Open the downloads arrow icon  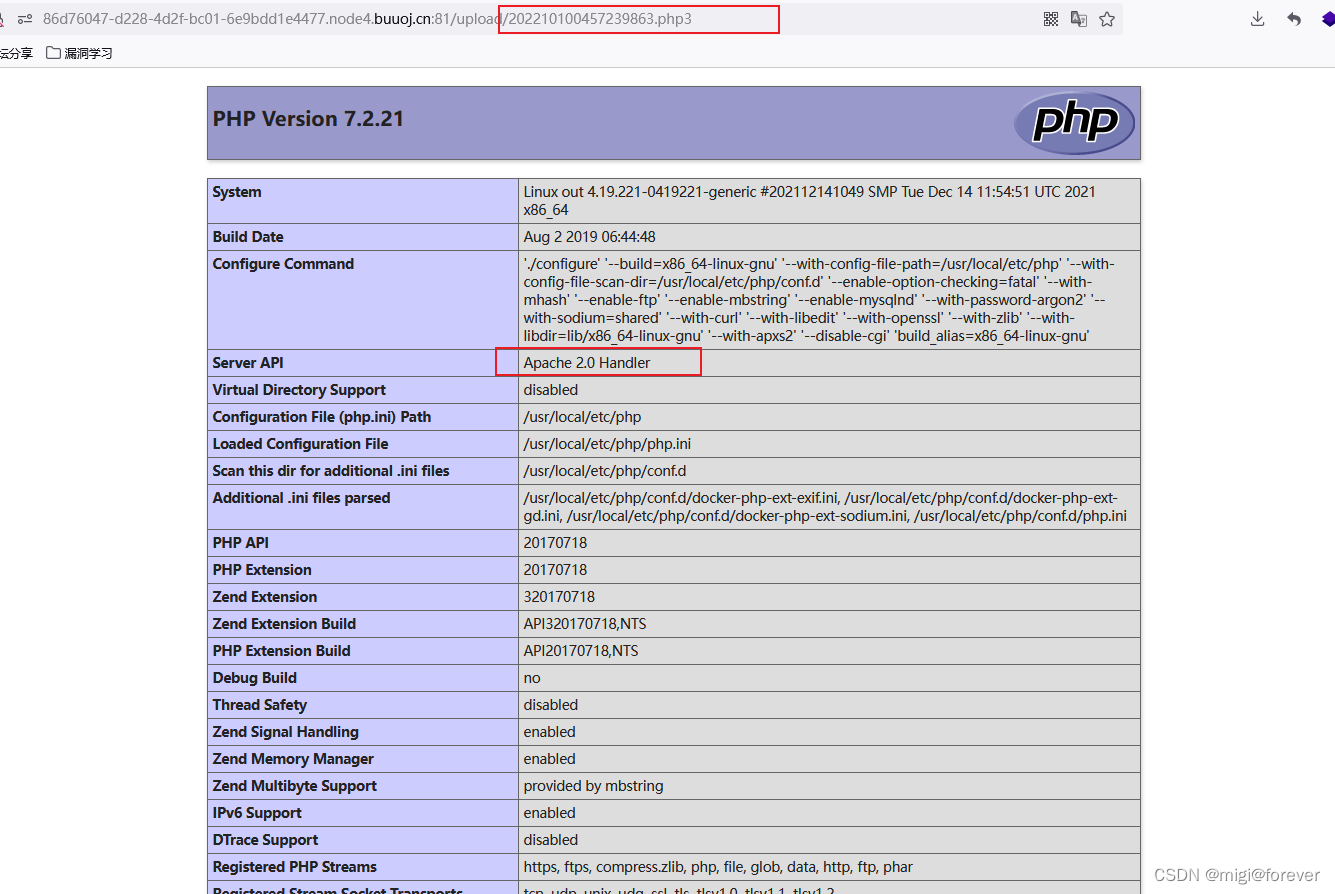[x=1258, y=19]
